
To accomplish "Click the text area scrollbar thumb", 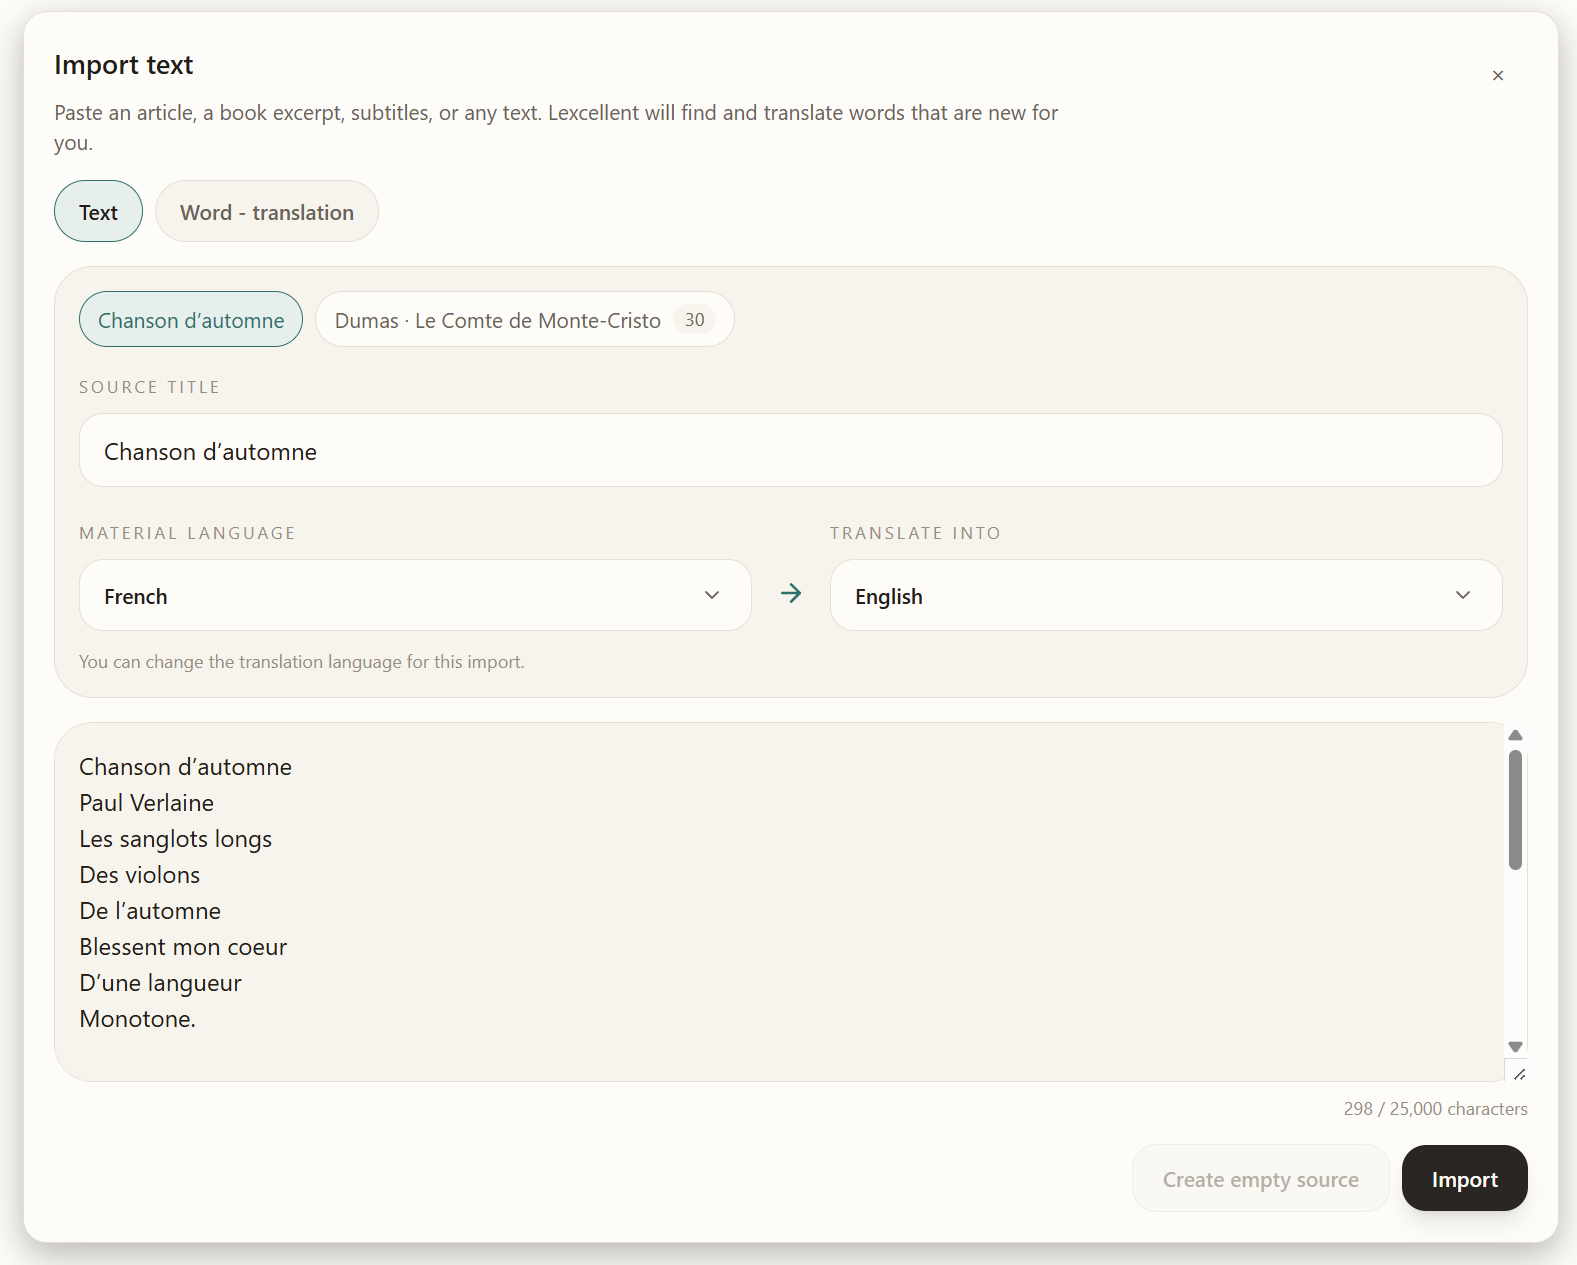I will pyautogui.click(x=1515, y=810).
